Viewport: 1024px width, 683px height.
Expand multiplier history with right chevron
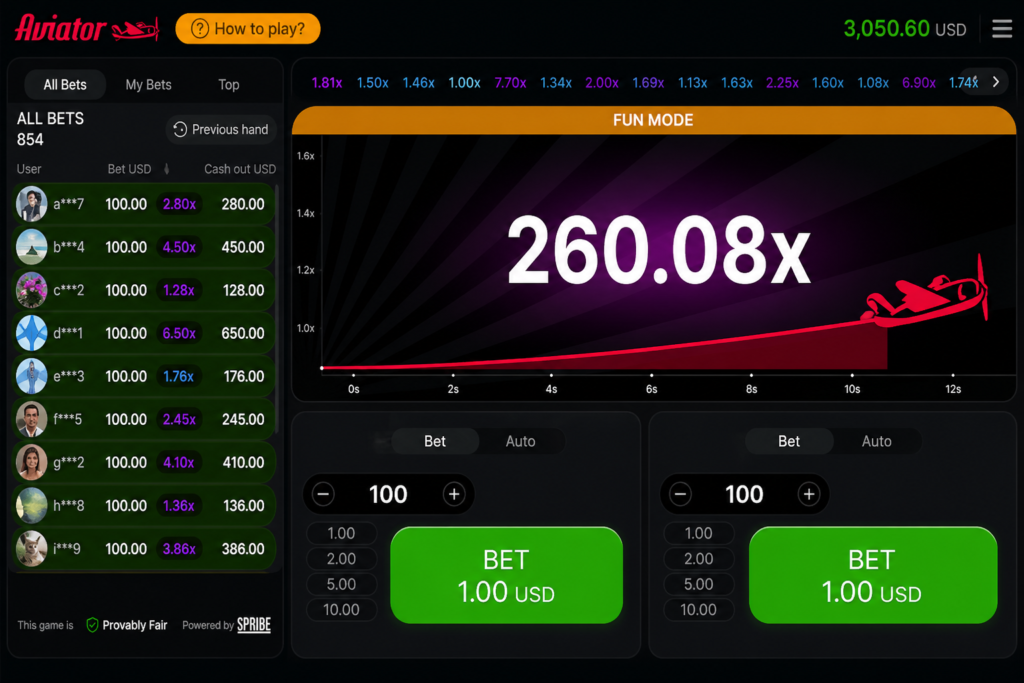tap(995, 82)
